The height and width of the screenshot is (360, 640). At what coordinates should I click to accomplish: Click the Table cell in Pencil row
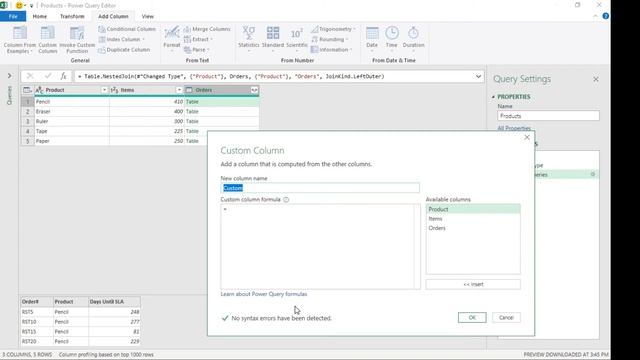[222, 102]
